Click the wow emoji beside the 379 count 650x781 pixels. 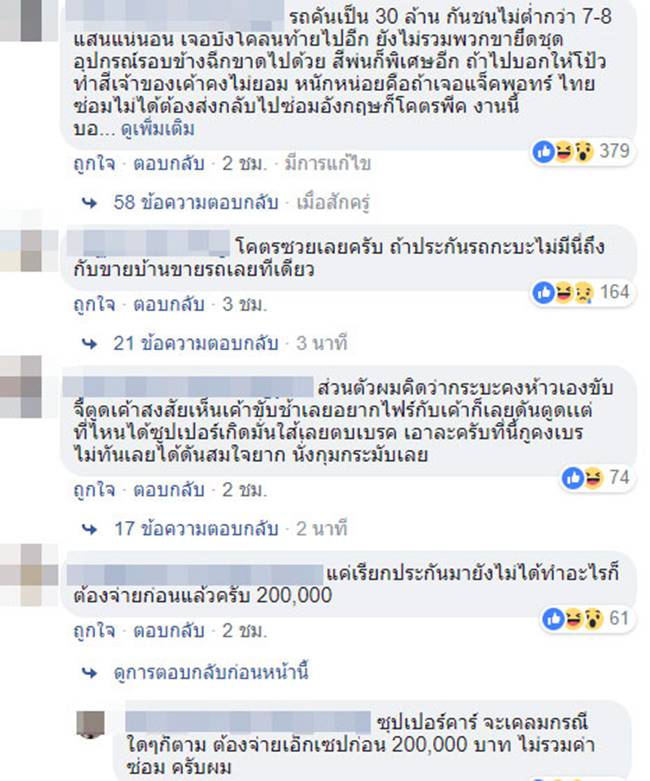coord(584,151)
